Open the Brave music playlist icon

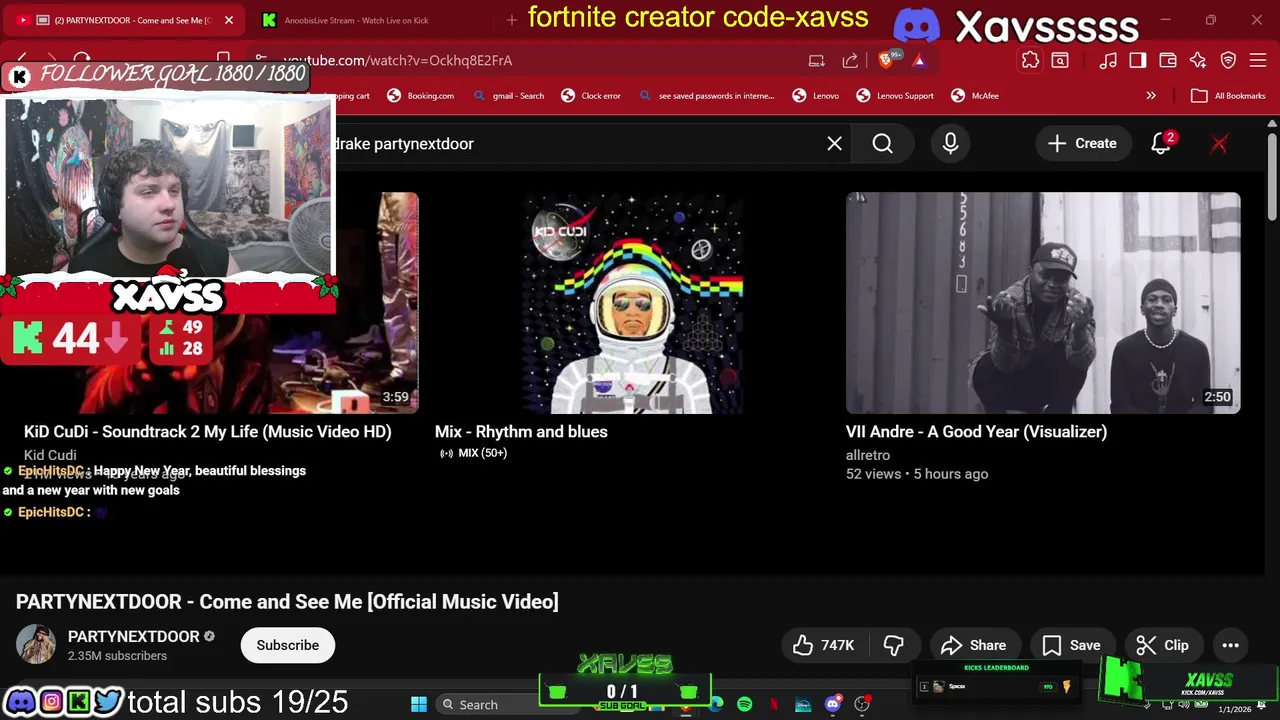tap(1108, 61)
